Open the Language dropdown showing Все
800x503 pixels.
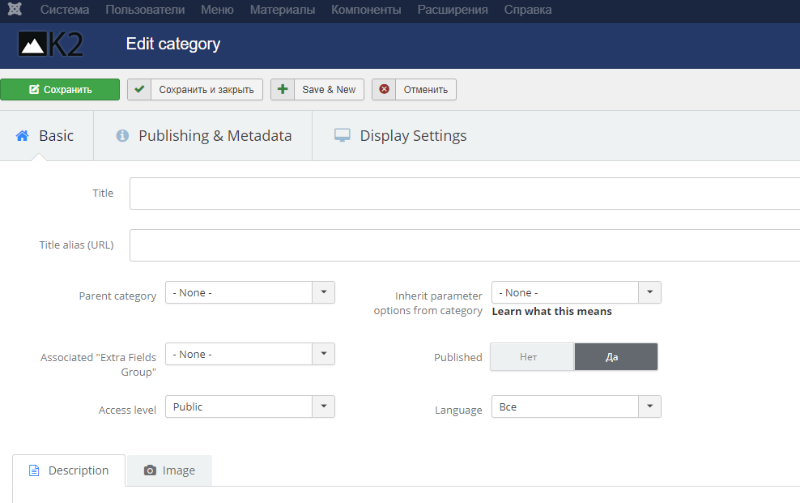[x=577, y=407]
